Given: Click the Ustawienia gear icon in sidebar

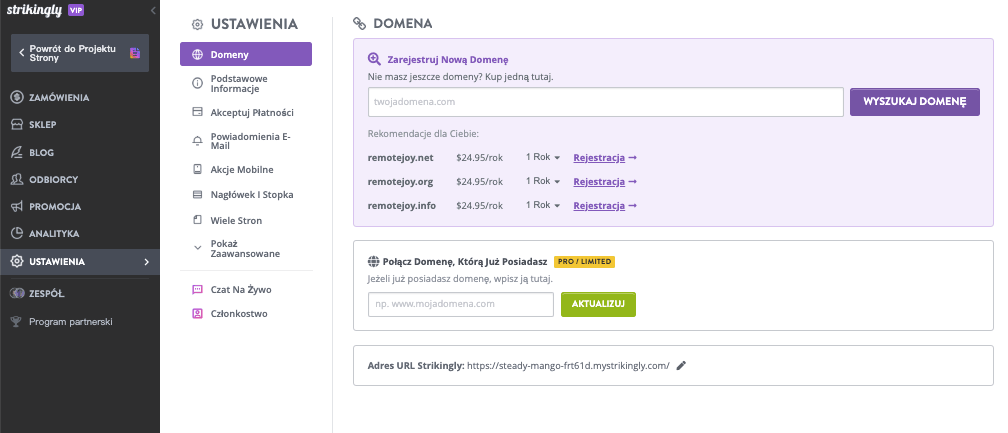Looking at the screenshot, I should coord(17,261).
